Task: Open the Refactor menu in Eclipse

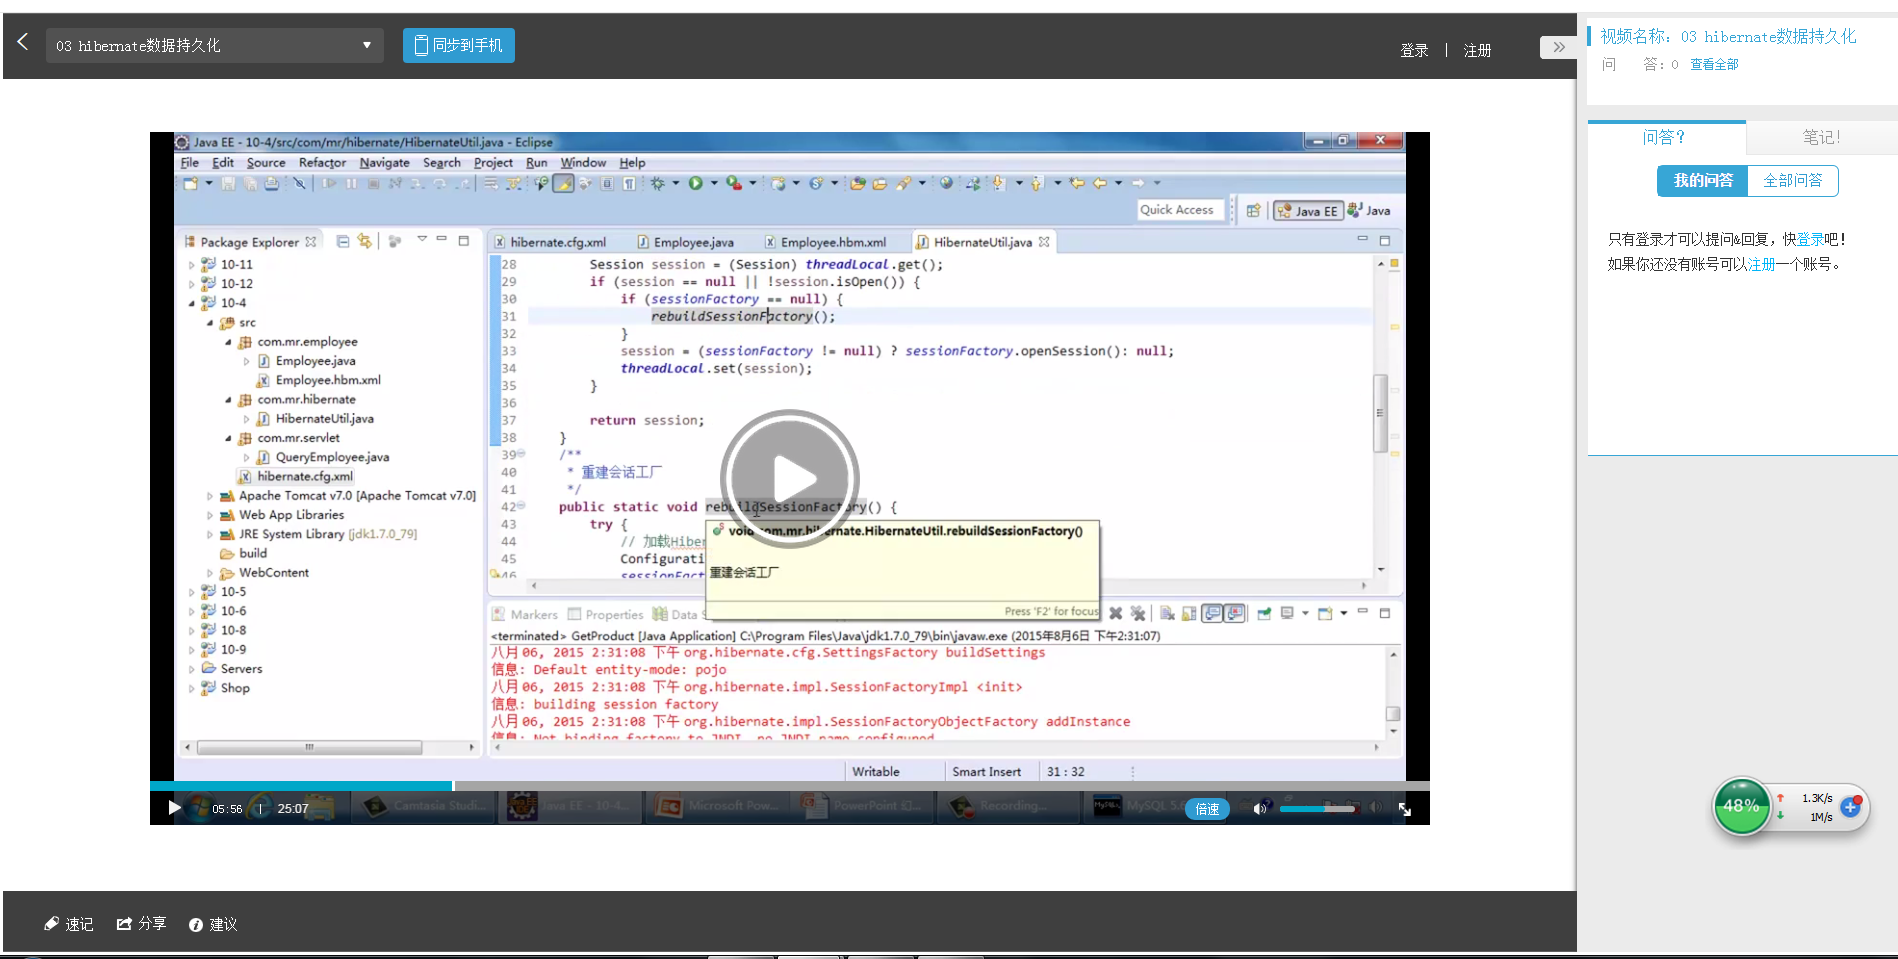Action: (x=322, y=163)
